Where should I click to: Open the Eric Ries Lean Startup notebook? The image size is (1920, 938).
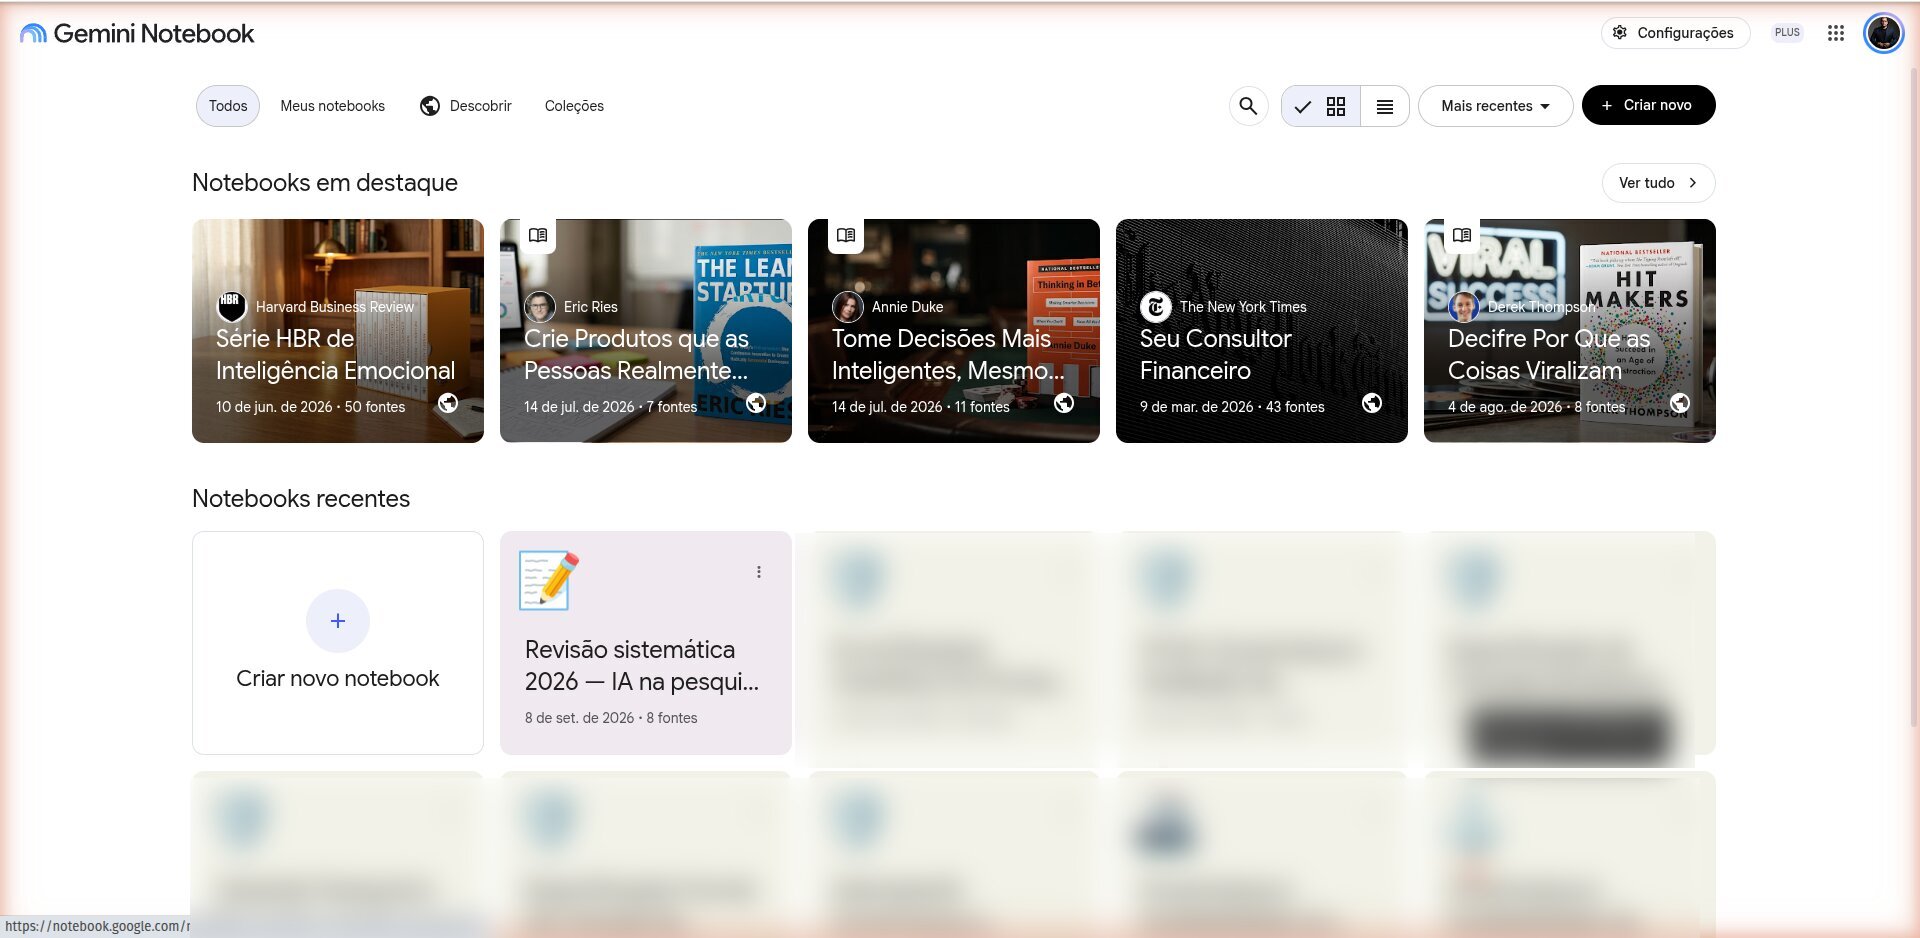pyautogui.click(x=646, y=331)
